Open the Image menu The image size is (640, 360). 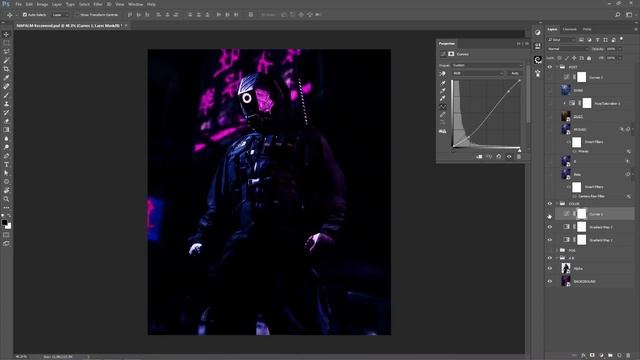(42, 4)
